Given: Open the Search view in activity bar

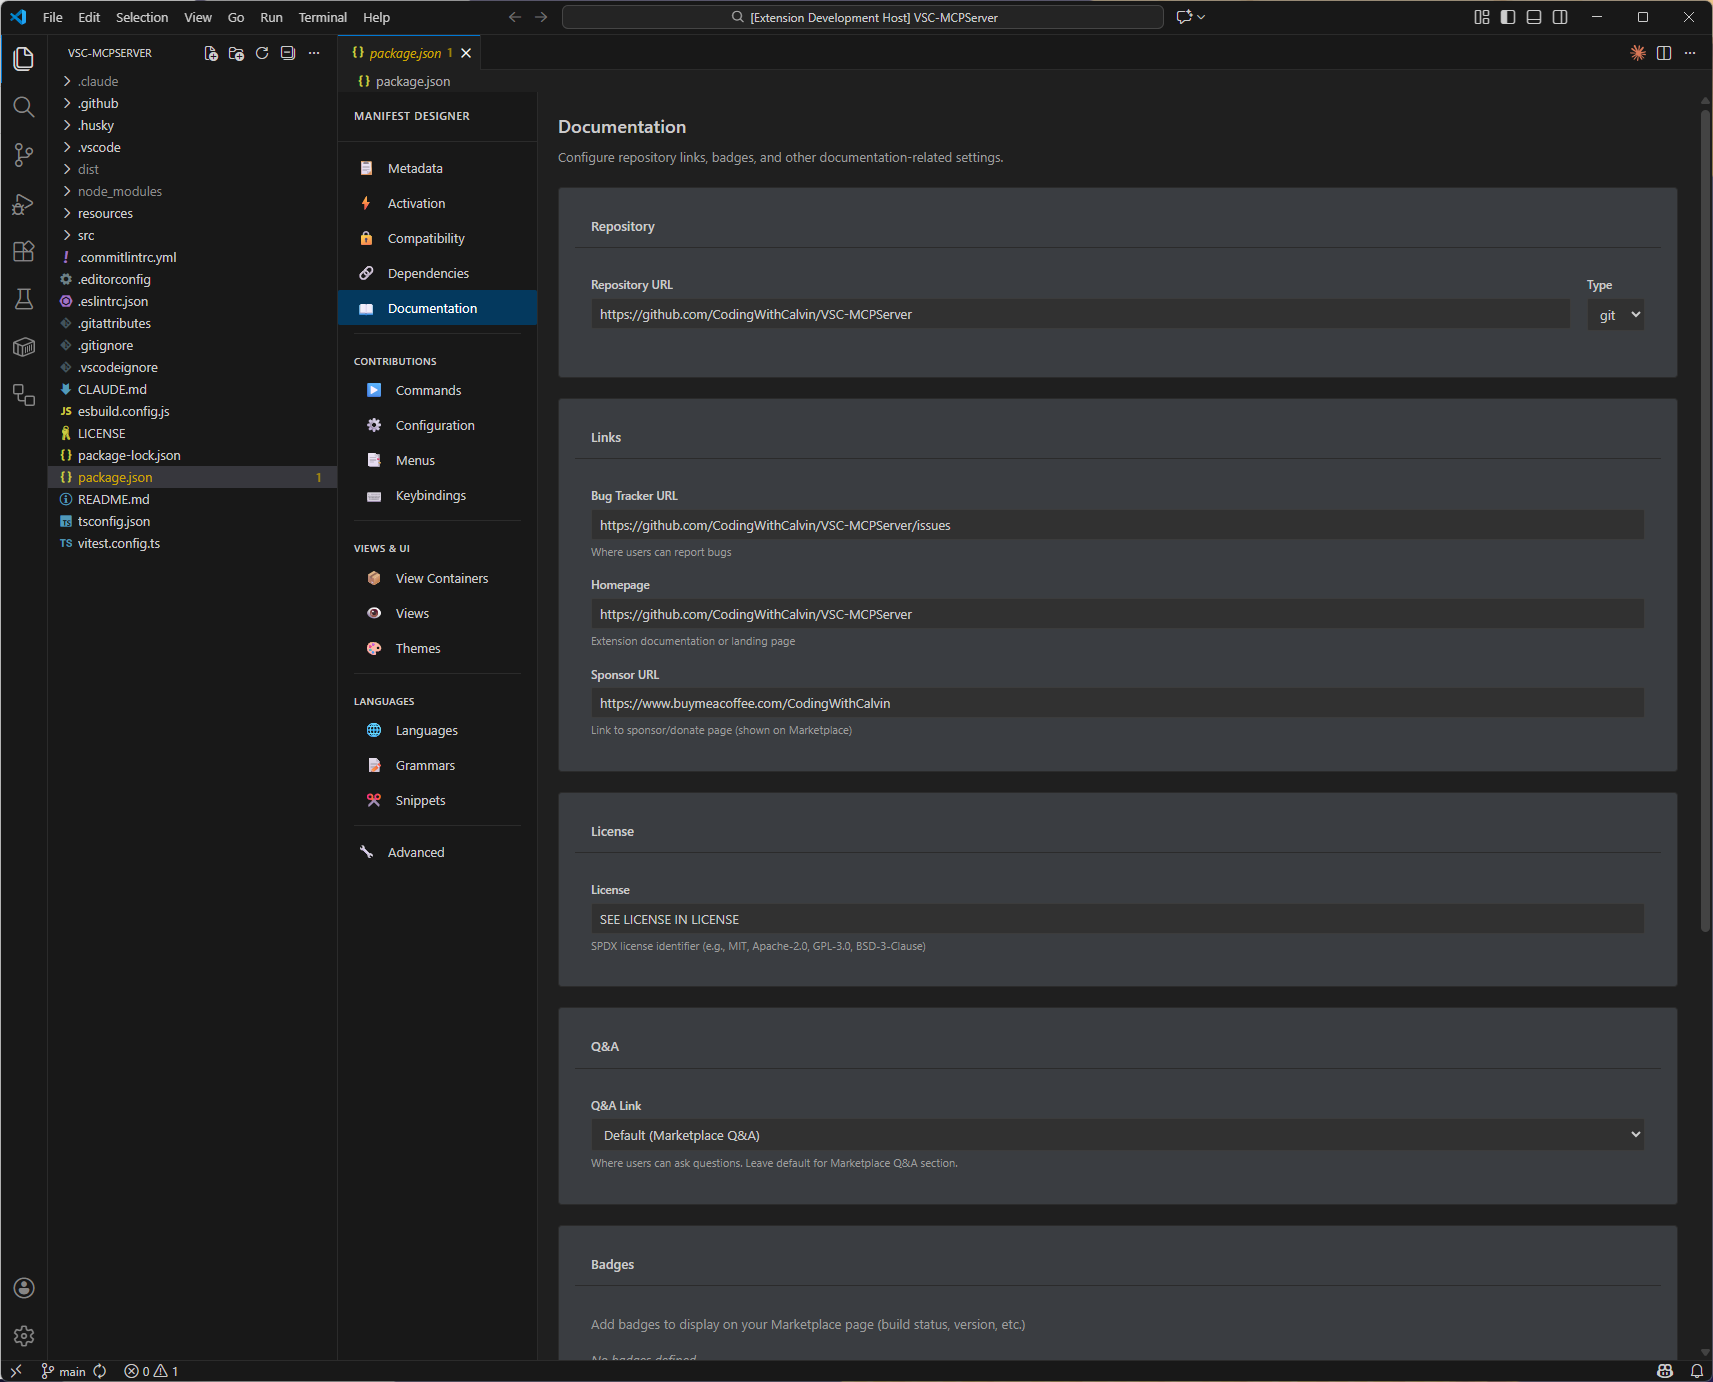Looking at the screenshot, I should pyautogui.click(x=24, y=107).
